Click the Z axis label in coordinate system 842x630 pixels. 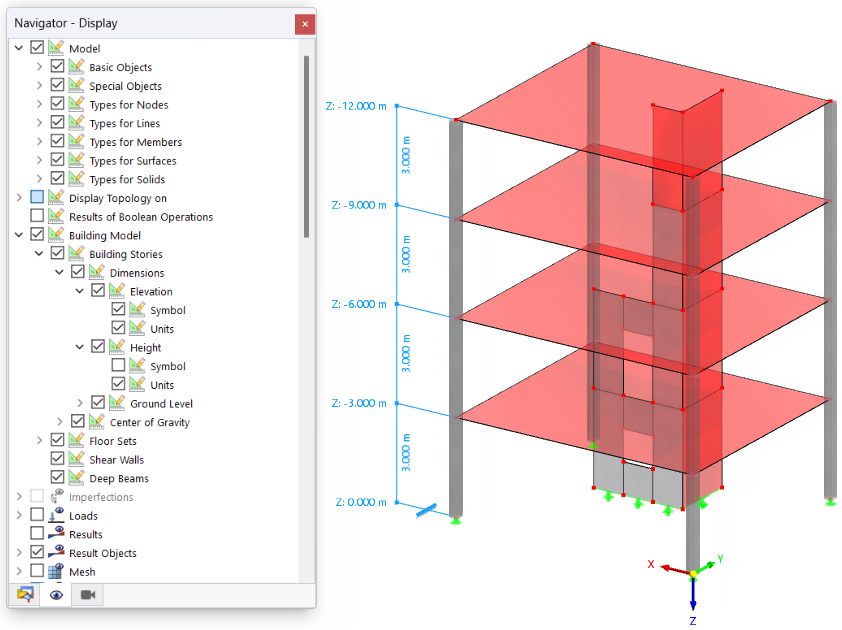(x=693, y=621)
